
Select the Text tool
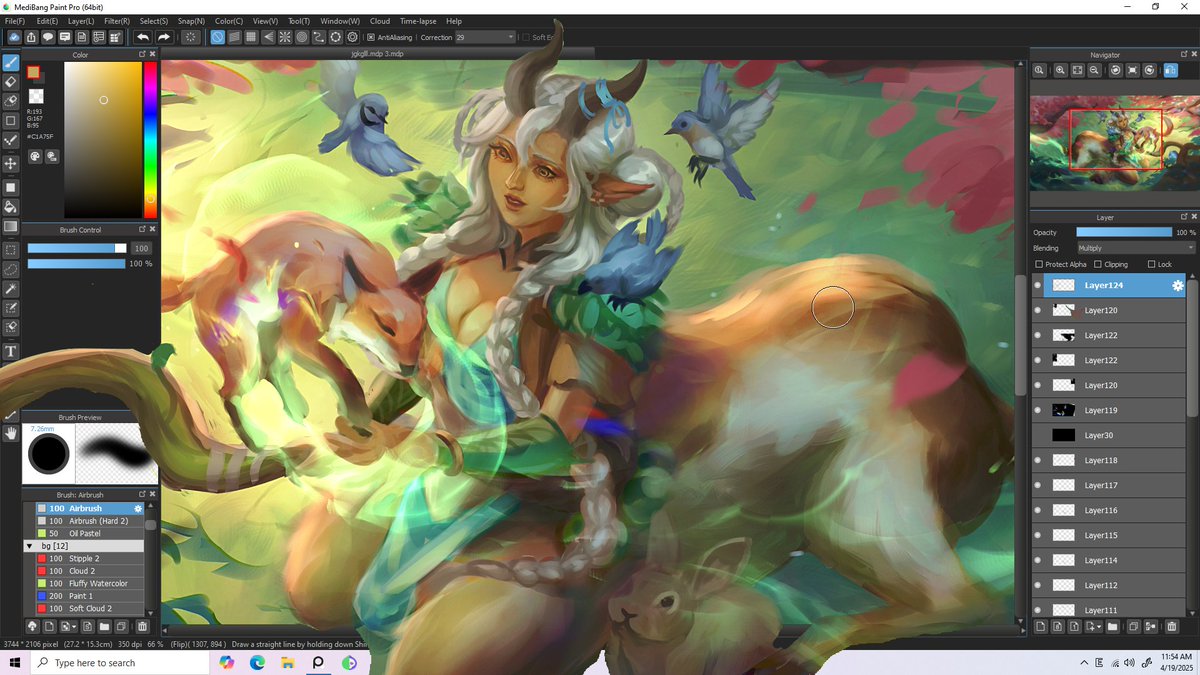[x=11, y=351]
